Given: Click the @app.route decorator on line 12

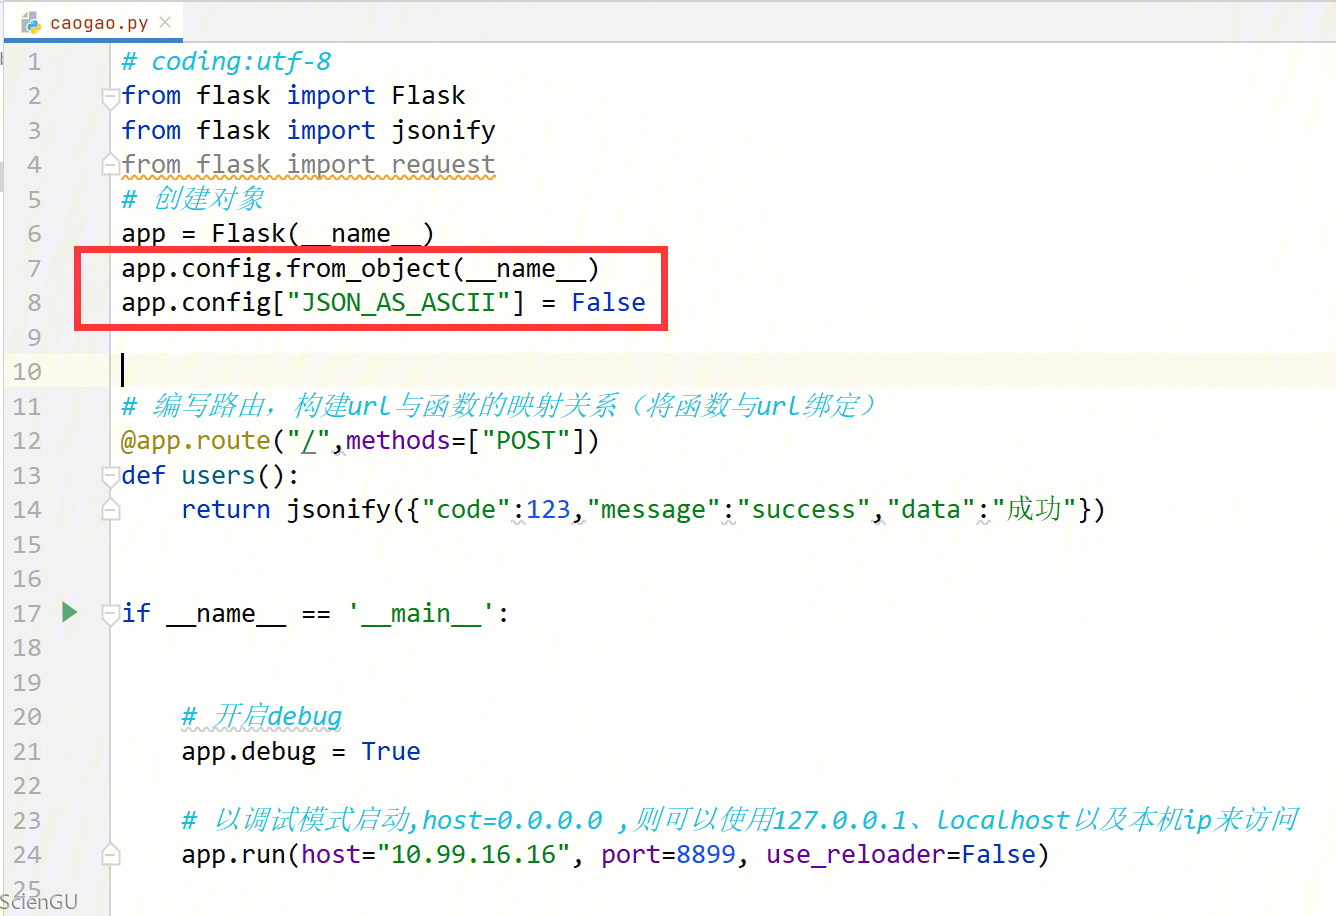Looking at the screenshot, I should [x=196, y=441].
